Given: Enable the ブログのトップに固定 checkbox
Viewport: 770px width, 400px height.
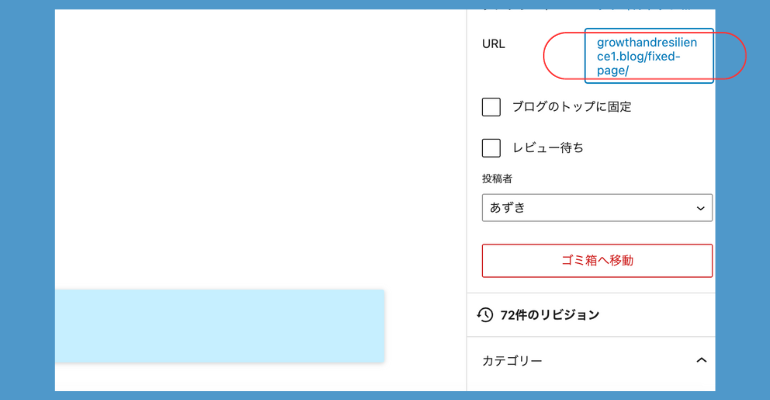Looking at the screenshot, I should tap(491, 107).
